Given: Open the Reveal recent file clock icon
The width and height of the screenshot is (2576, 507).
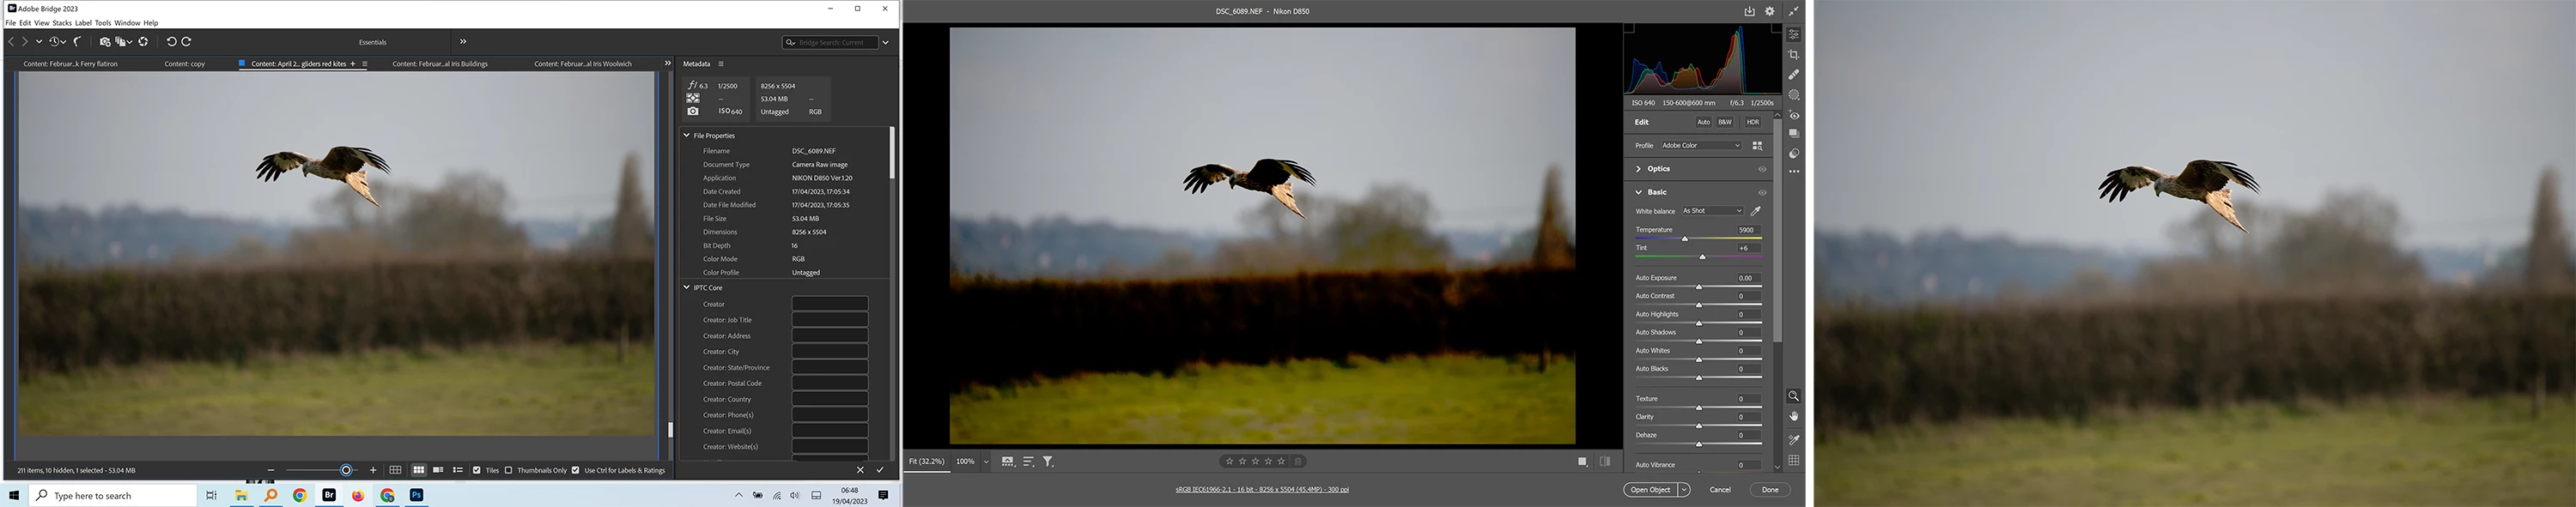Looking at the screenshot, I should coord(55,42).
